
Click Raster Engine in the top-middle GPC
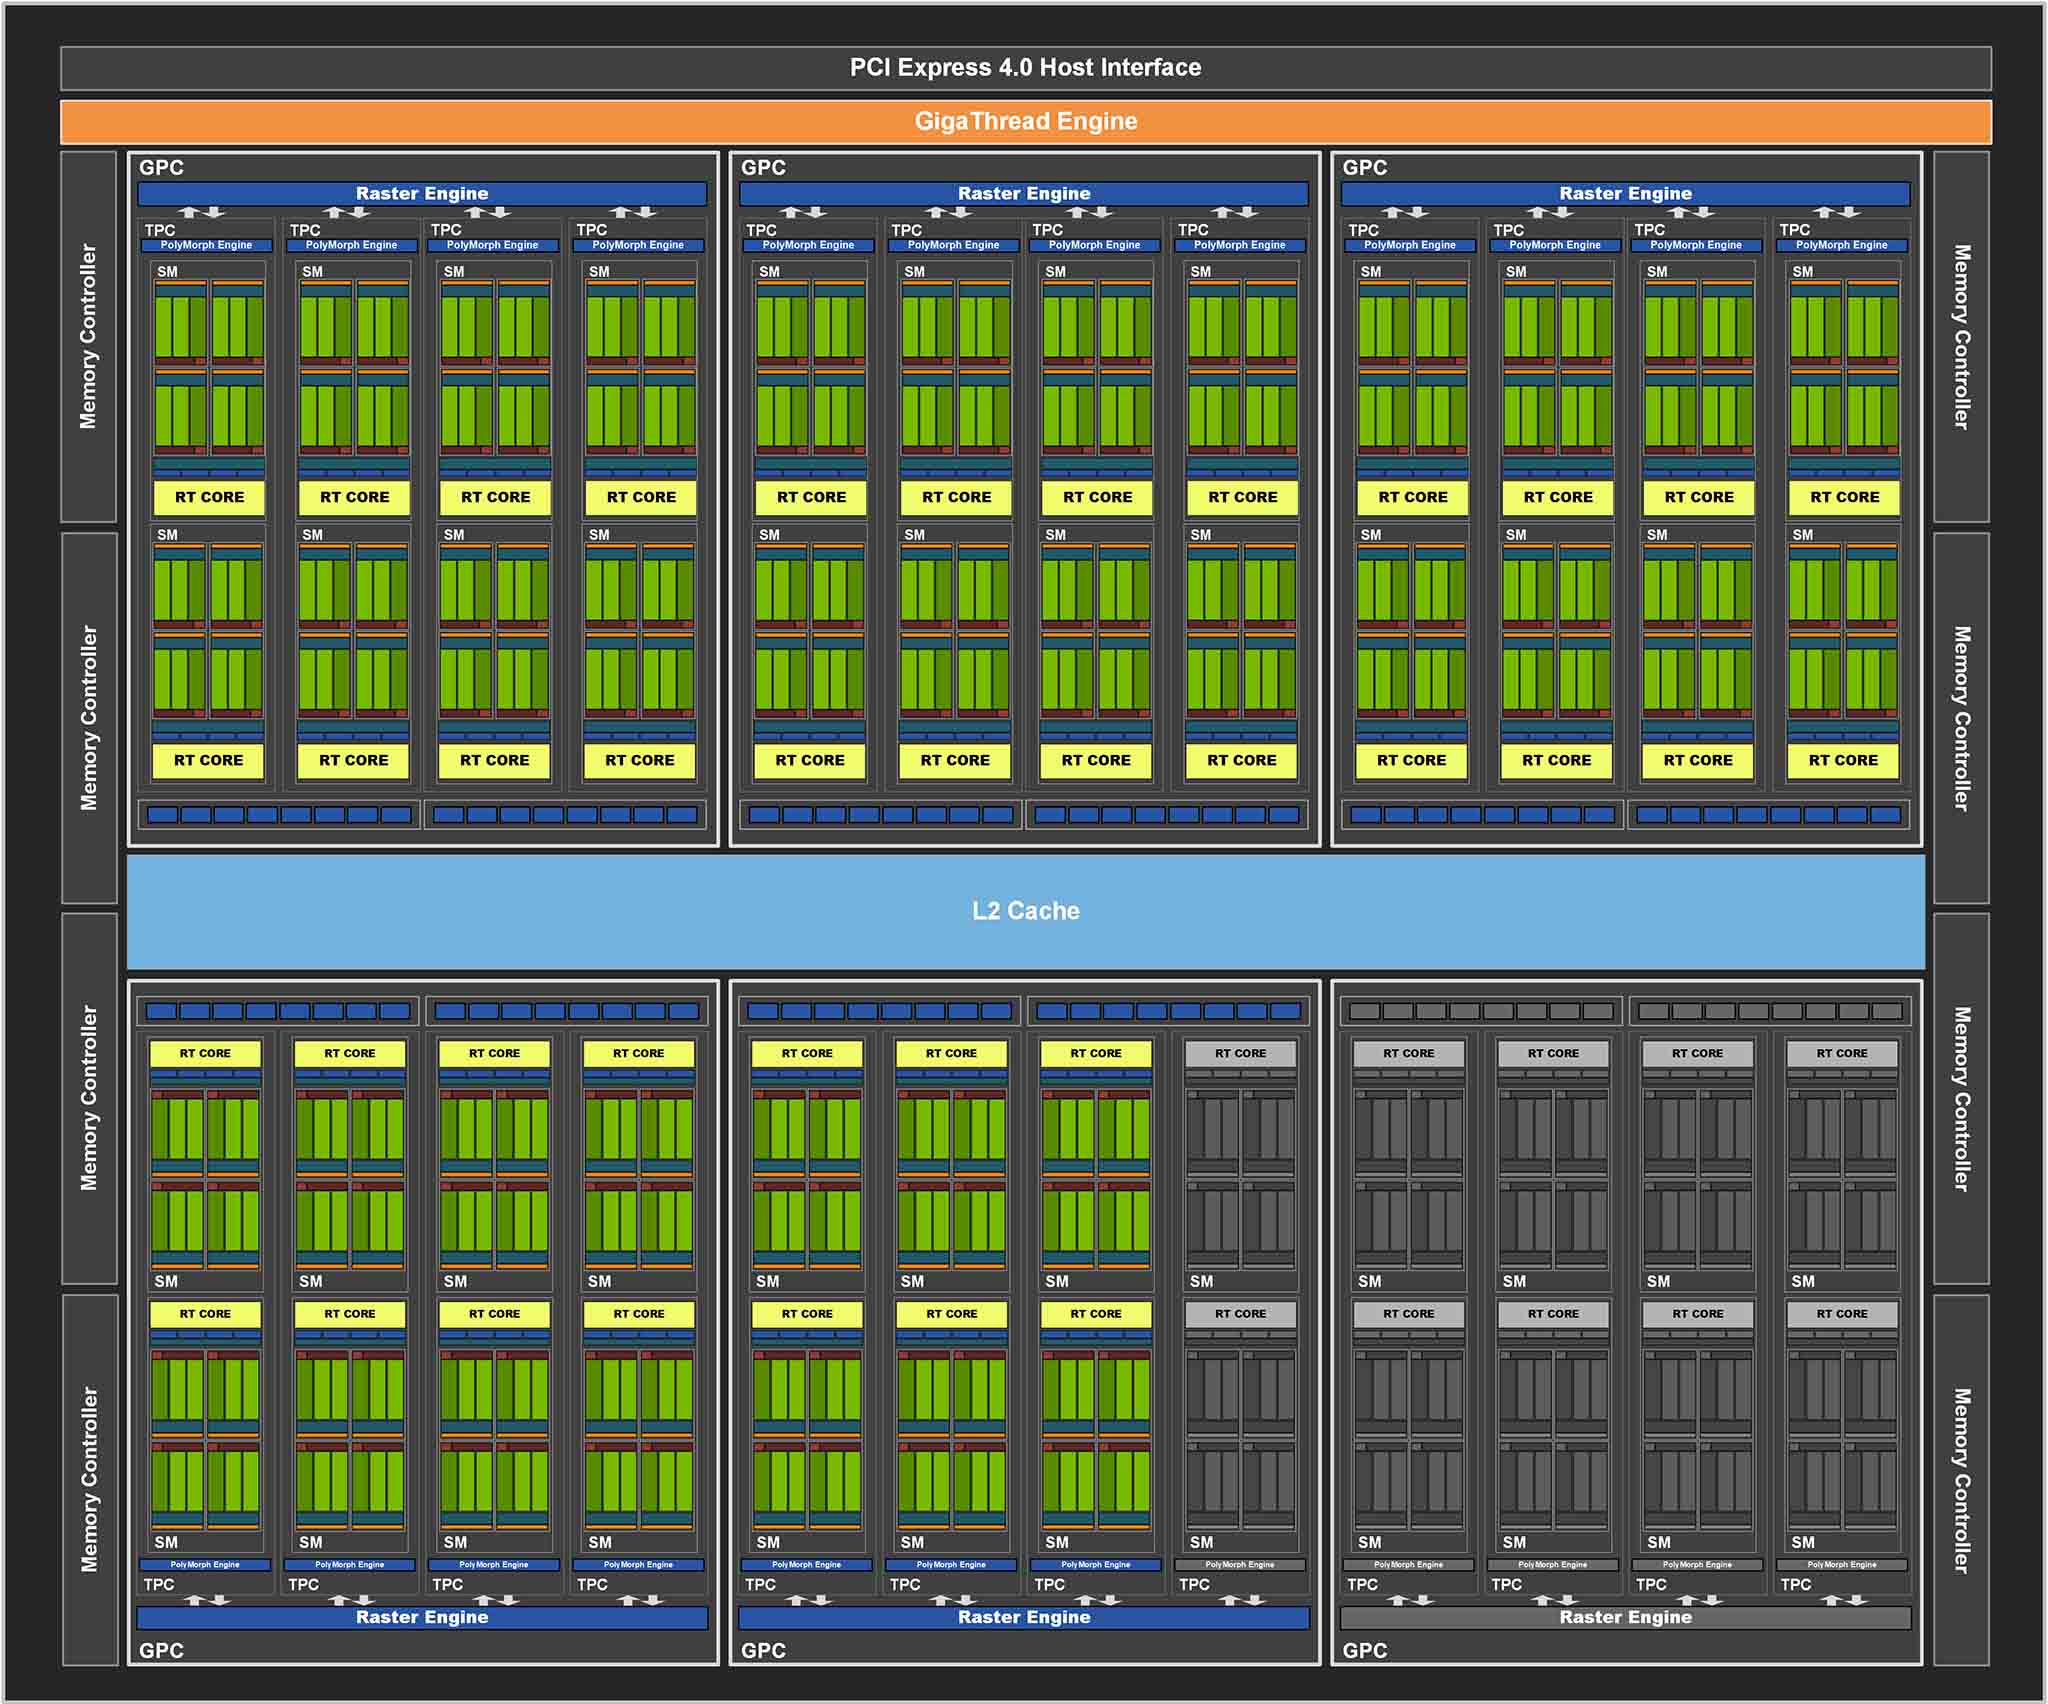coord(1024,193)
